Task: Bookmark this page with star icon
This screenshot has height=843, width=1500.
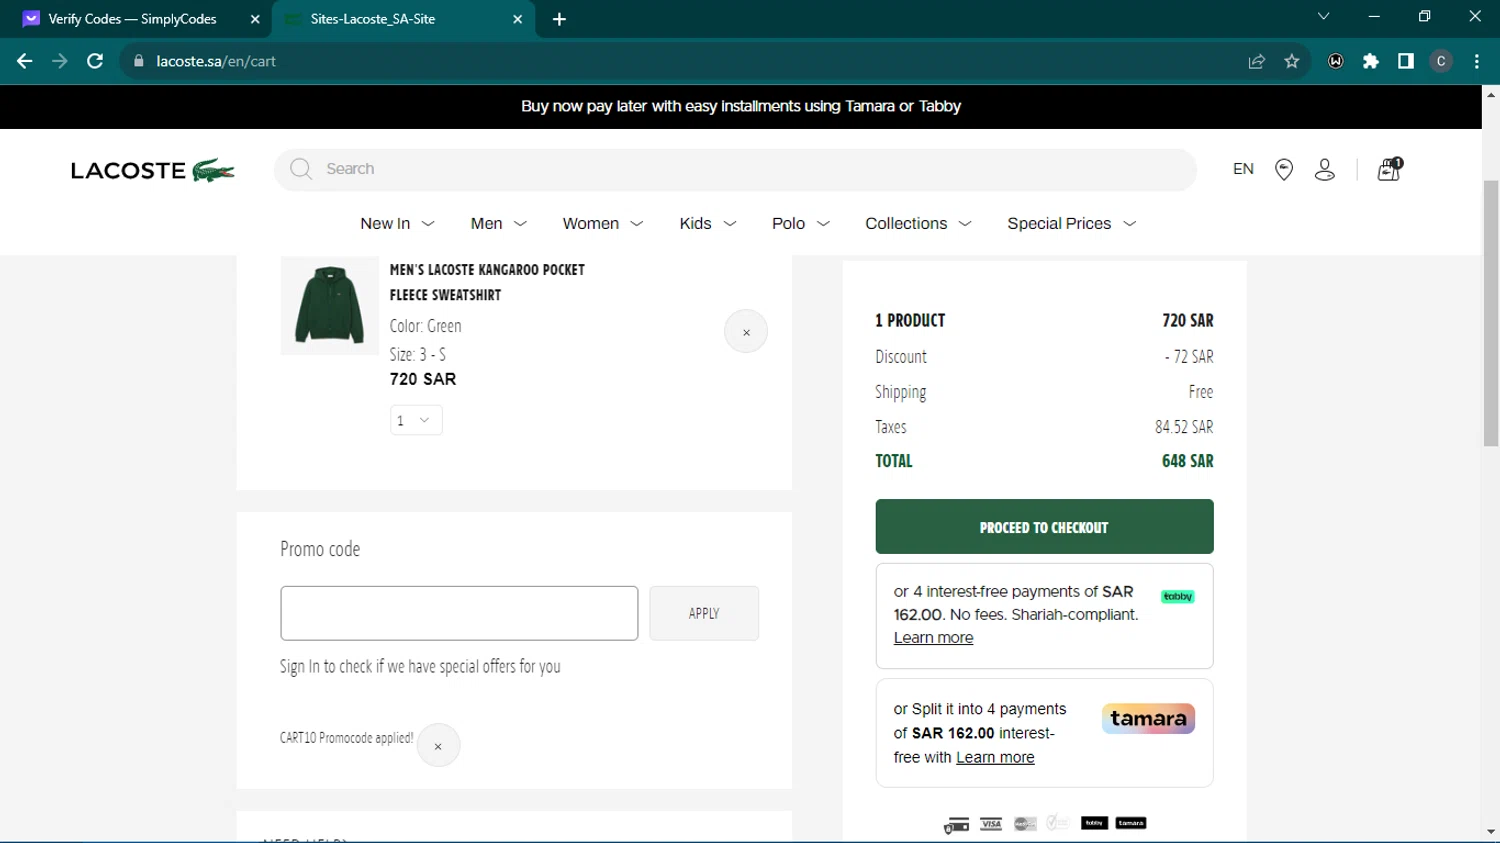Action: [1292, 61]
